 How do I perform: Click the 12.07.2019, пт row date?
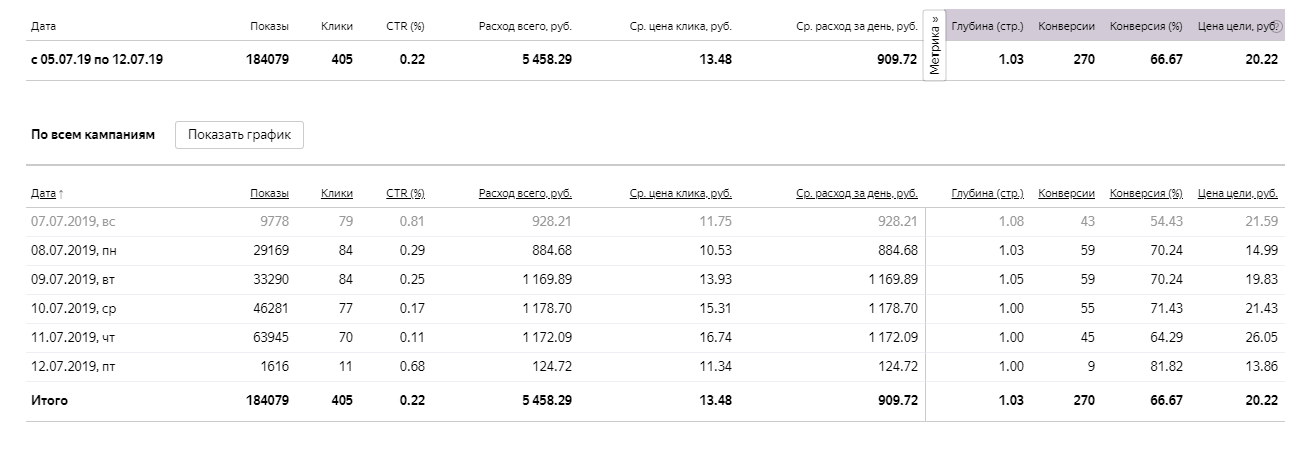point(66,366)
